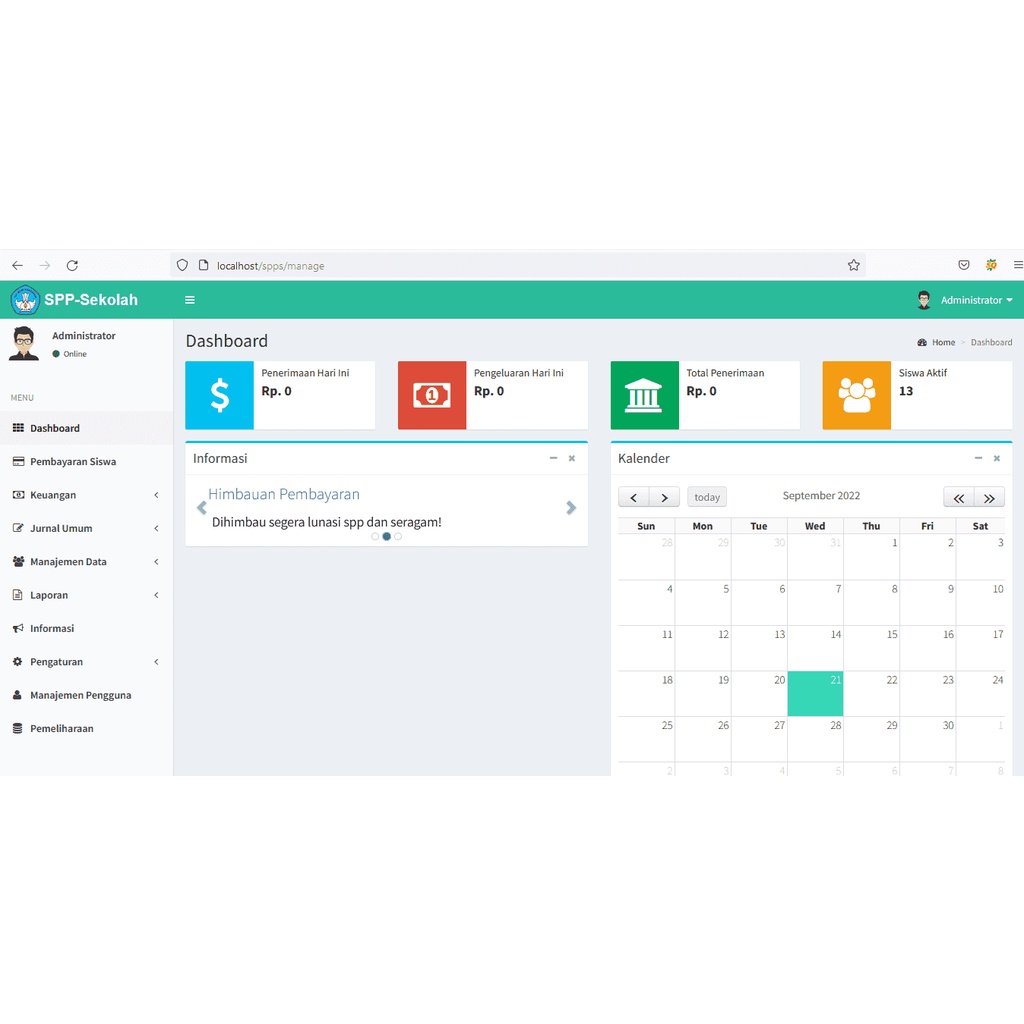This screenshot has height=1024, width=1024.
Task: Go to next month in calendar
Action: (x=664, y=497)
